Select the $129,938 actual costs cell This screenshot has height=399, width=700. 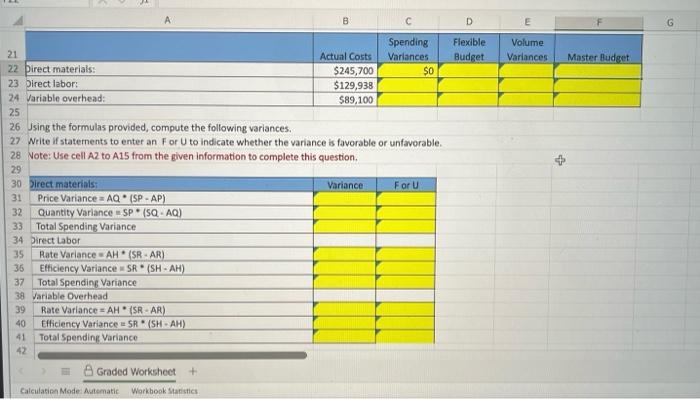tap(346, 85)
